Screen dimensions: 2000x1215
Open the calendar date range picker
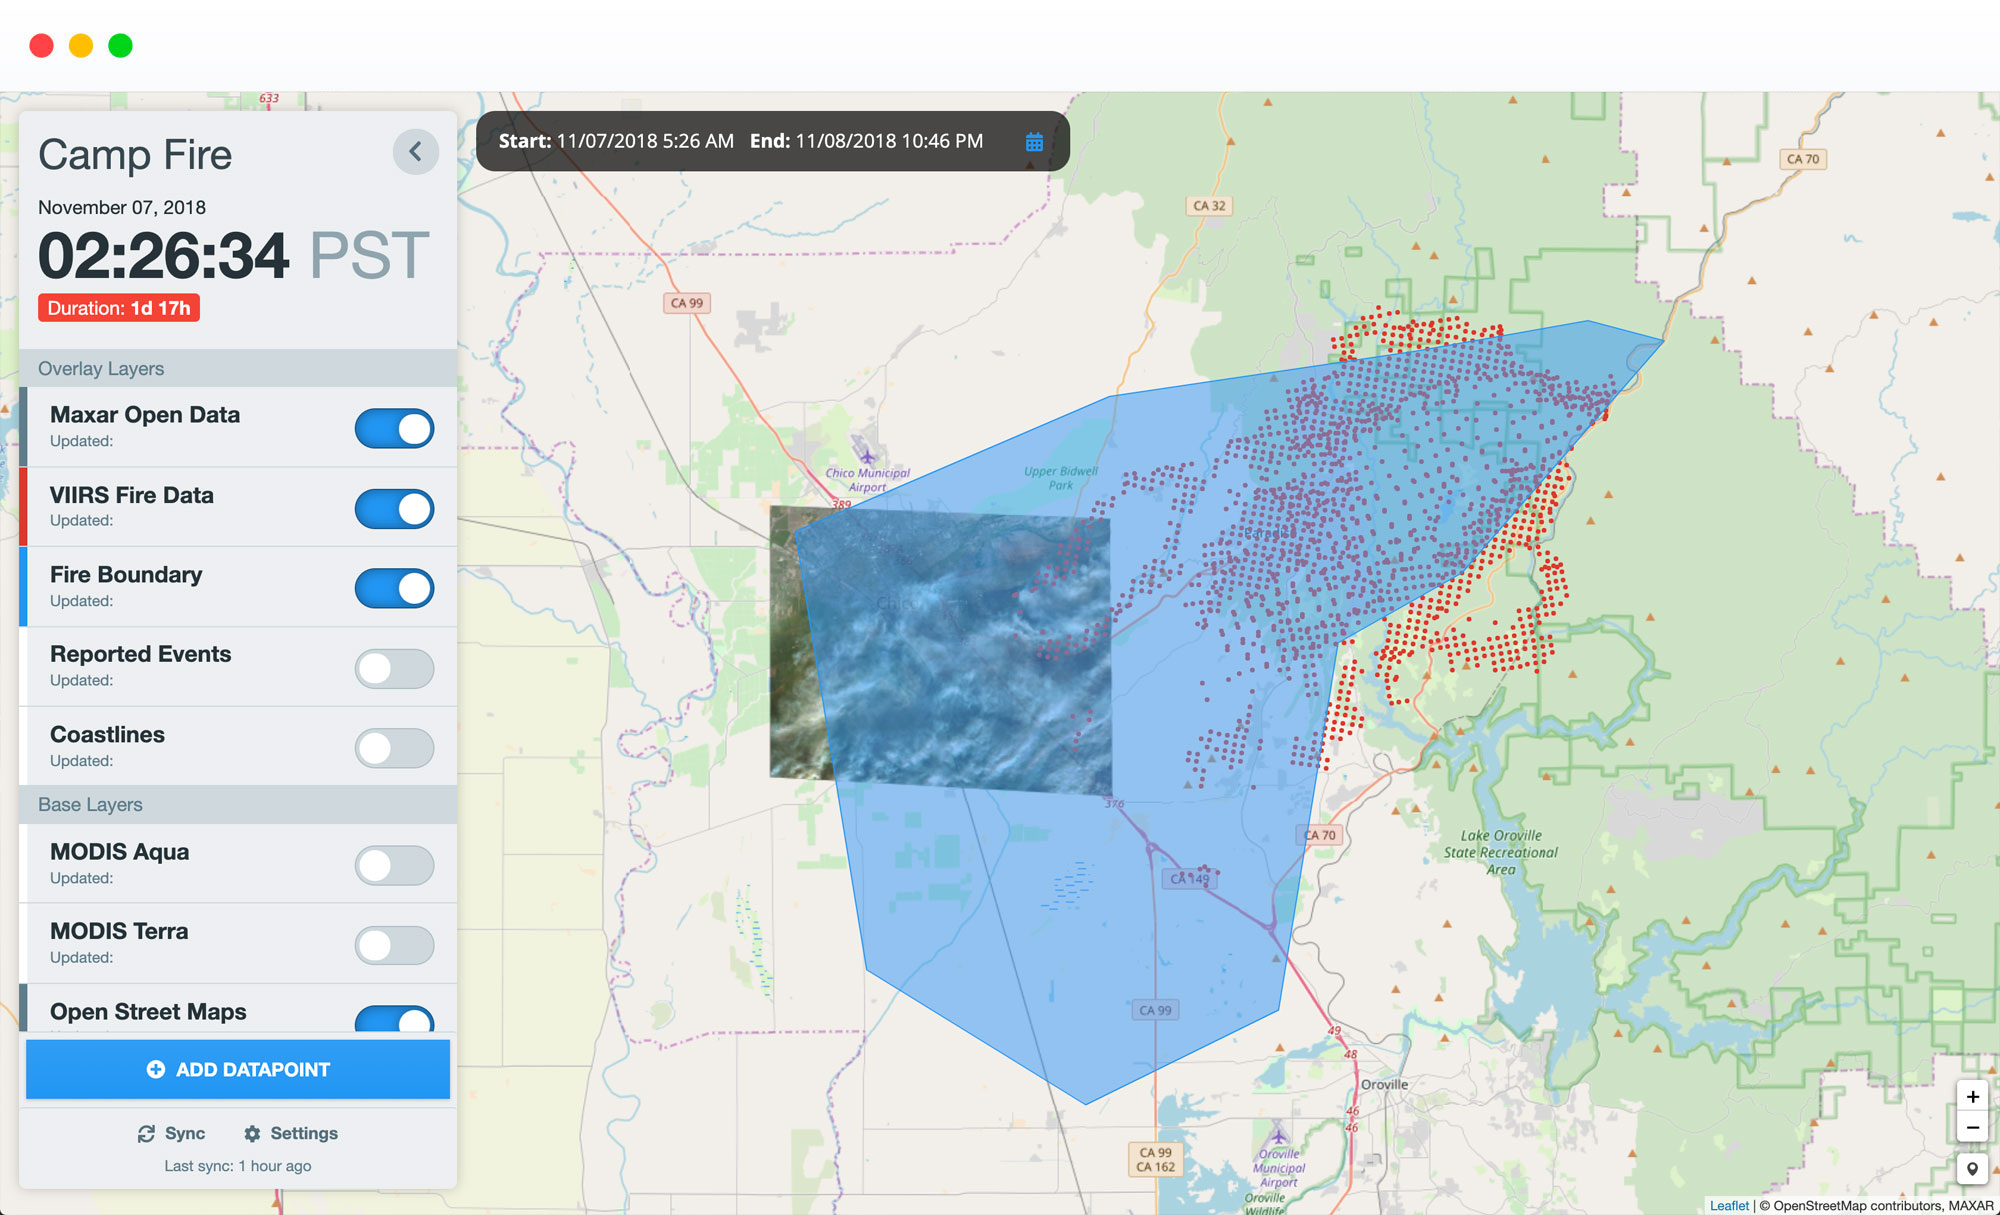(1034, 142)
